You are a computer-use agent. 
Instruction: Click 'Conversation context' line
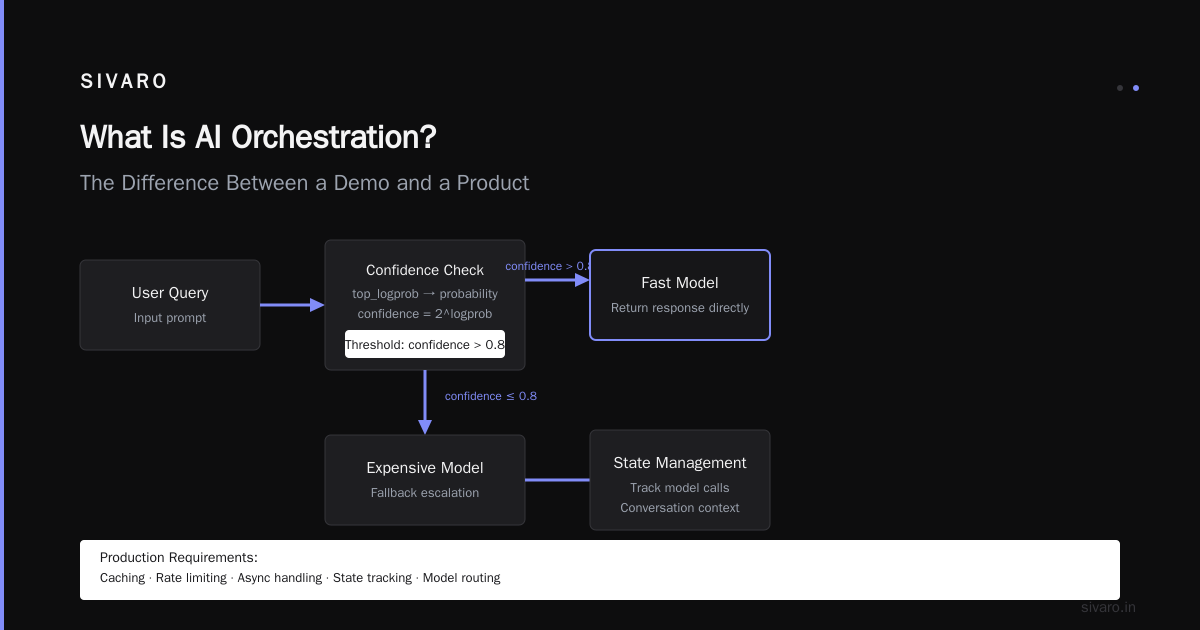click(680, 508)
